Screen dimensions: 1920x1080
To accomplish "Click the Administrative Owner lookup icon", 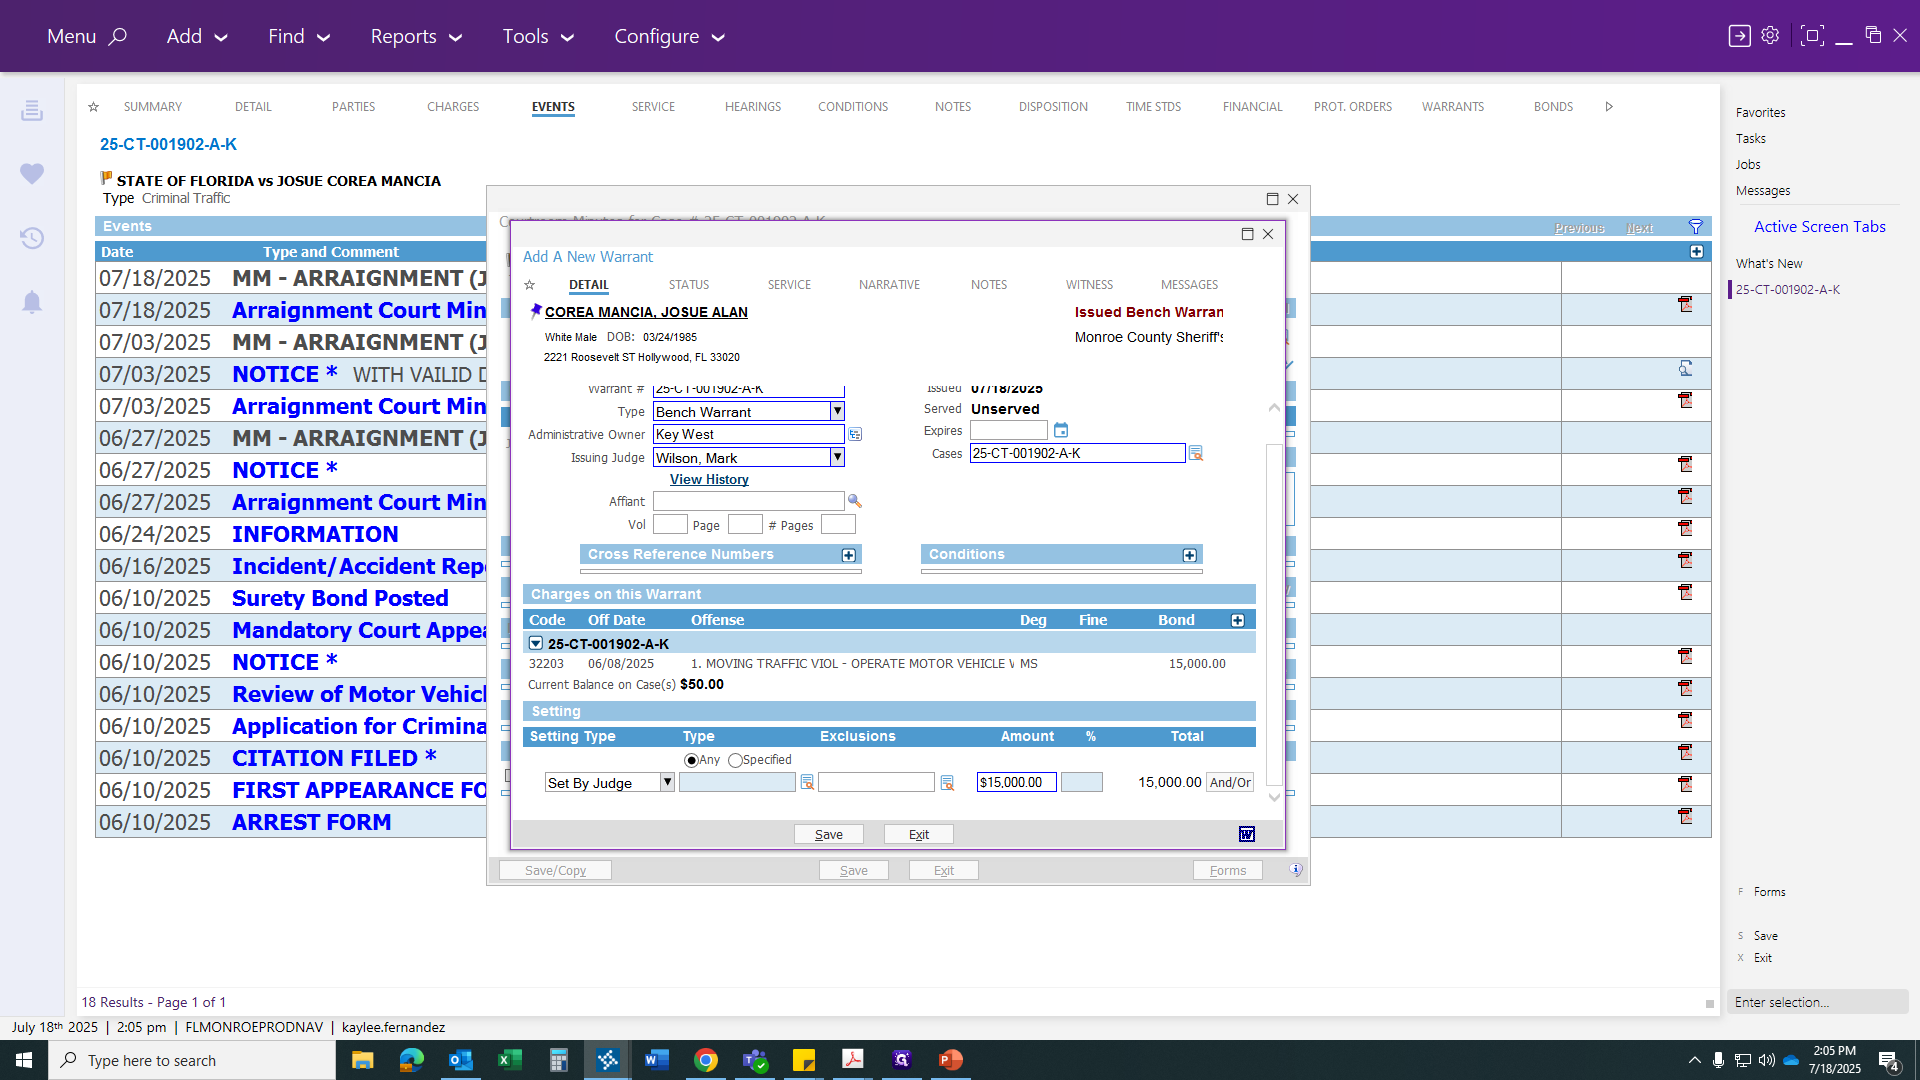I will tap(855, 434).
